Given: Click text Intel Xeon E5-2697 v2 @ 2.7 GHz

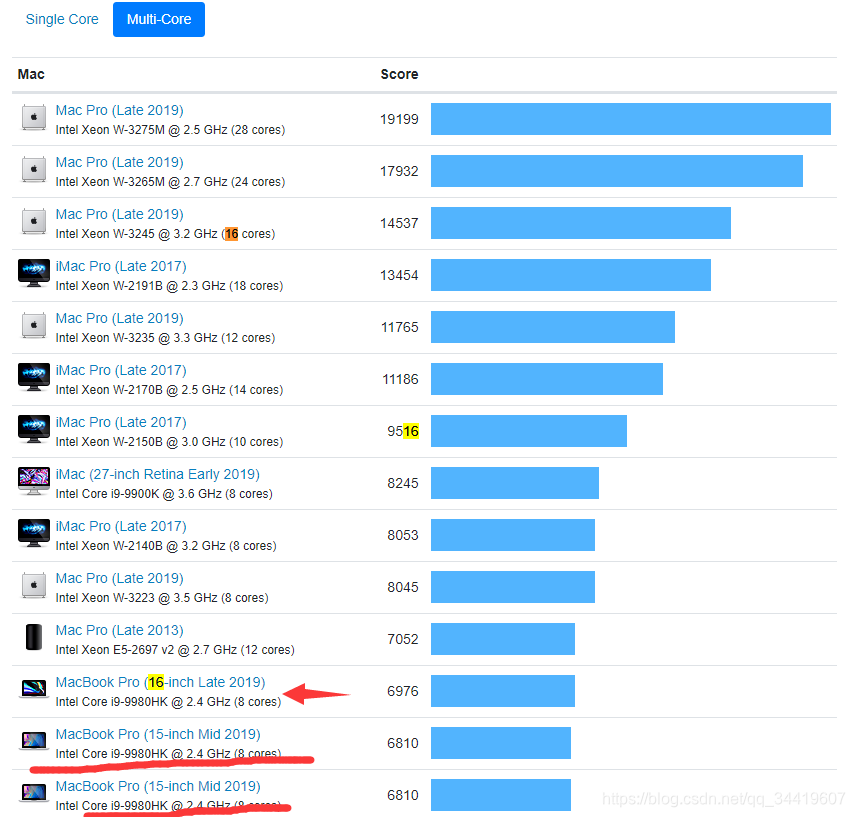Looking at the screenshot, I should [x=146, y=650].
